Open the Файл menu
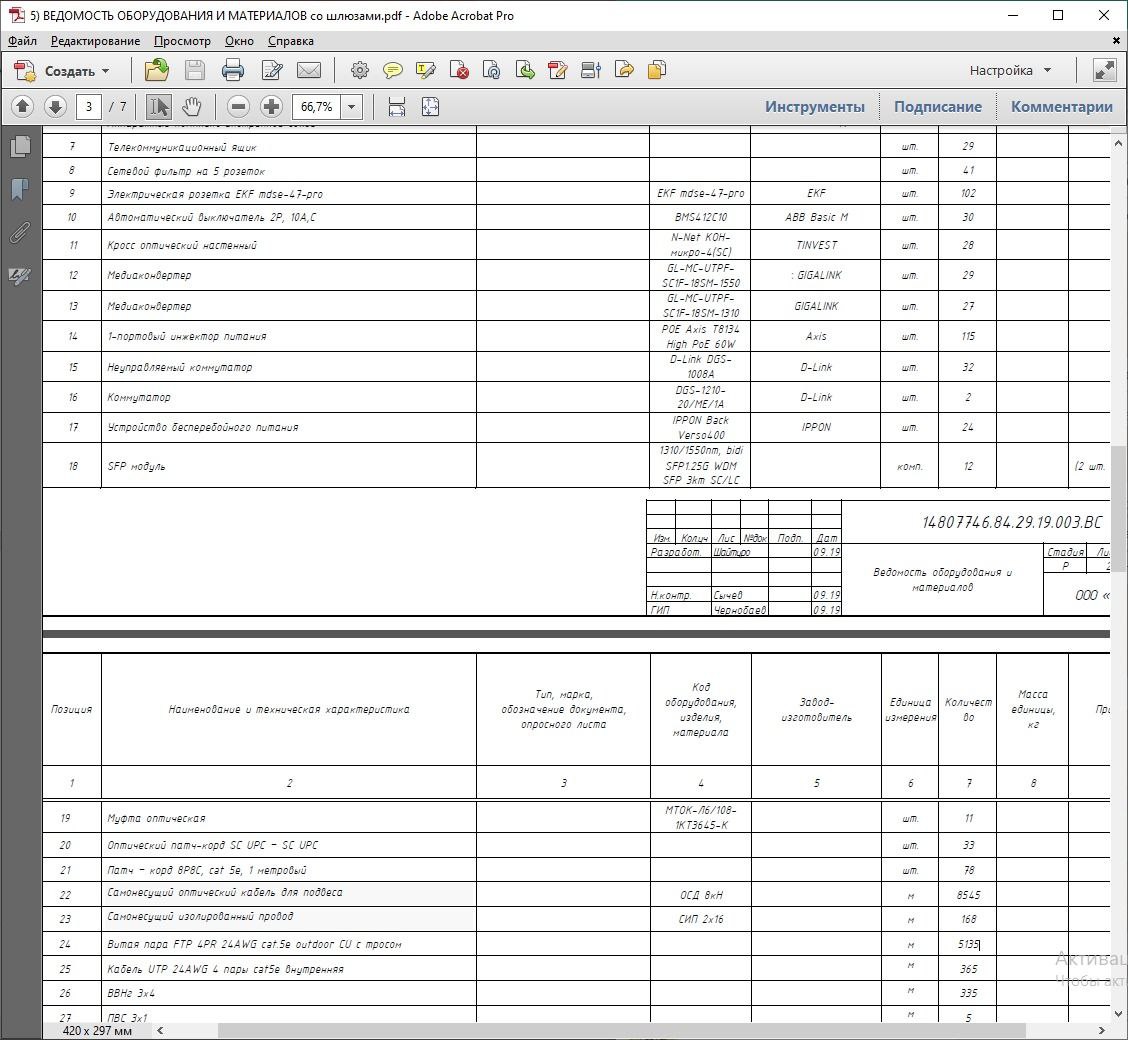The height and width of the screenshot is (1040, 1128). click(x=22, y=41)
